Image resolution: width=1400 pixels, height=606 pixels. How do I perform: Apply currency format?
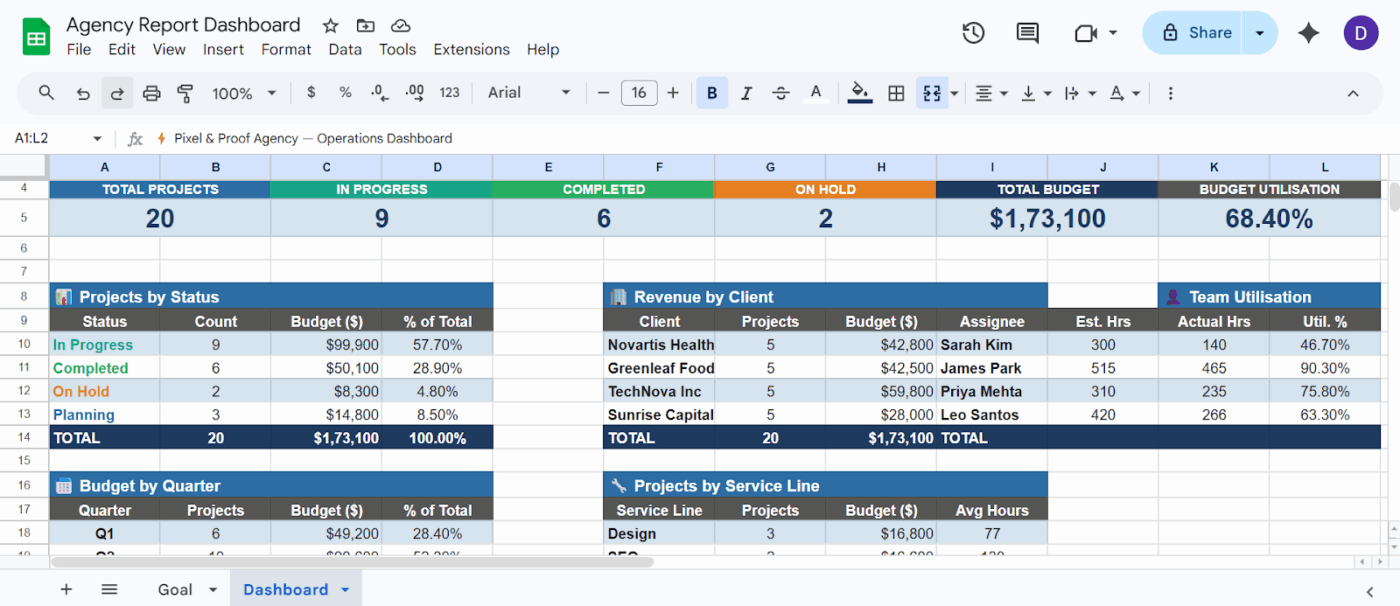pyautogui.click(x=311, y=92)
